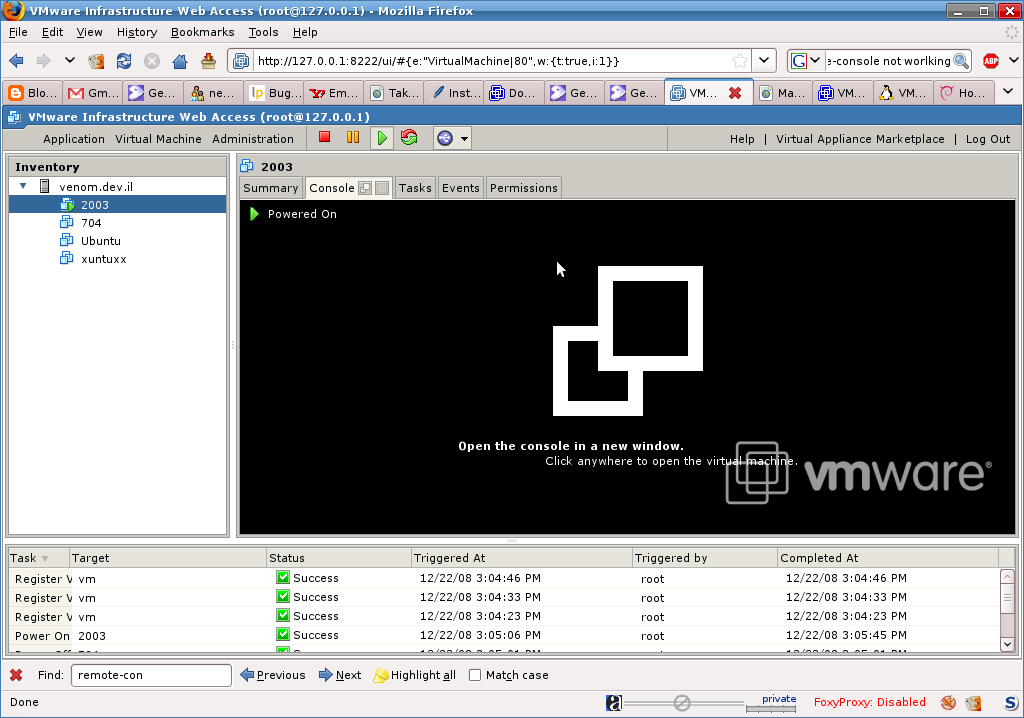Click the address bar URL field
The image size is (1024, 718).
tap(490, 61)
